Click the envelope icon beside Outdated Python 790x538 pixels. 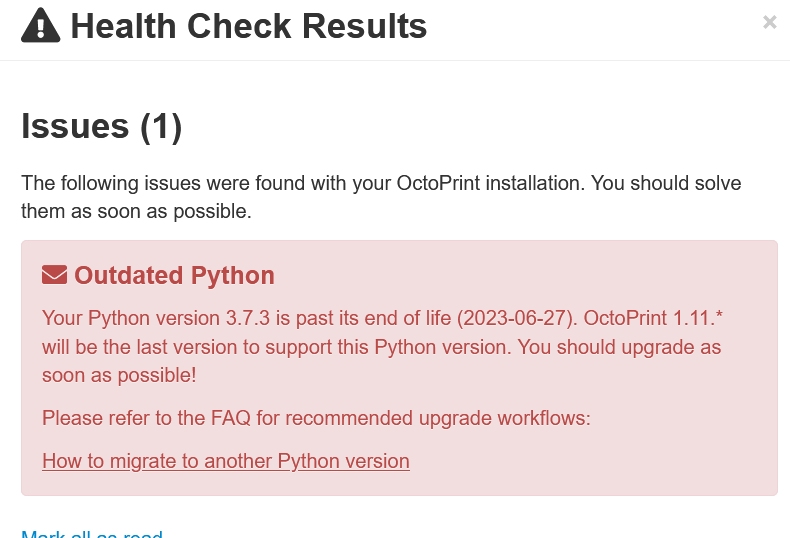click(x=54, y=275)
